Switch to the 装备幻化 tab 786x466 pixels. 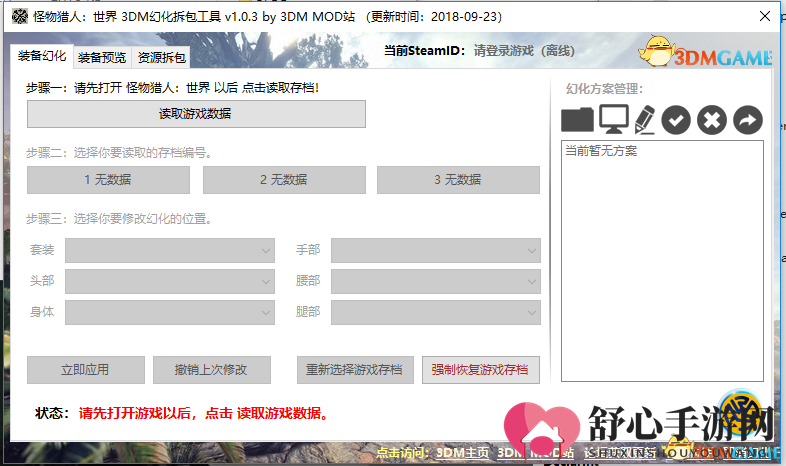click(42, 56)
